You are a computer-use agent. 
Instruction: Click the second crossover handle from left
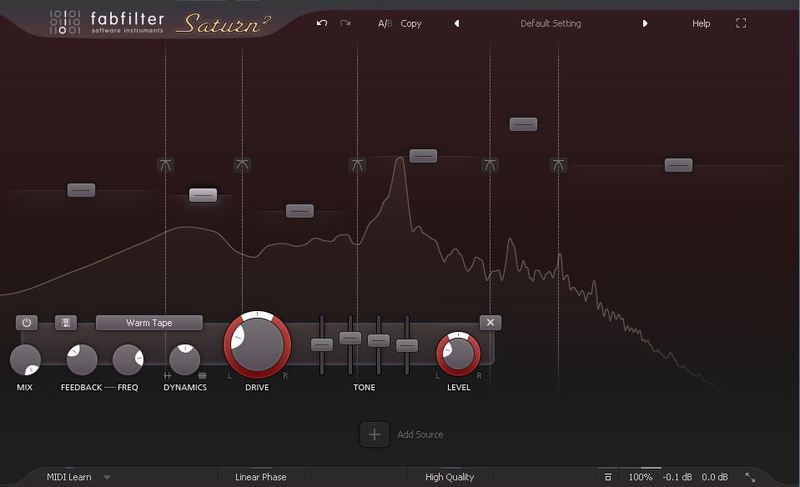click(x=242, y=165)
